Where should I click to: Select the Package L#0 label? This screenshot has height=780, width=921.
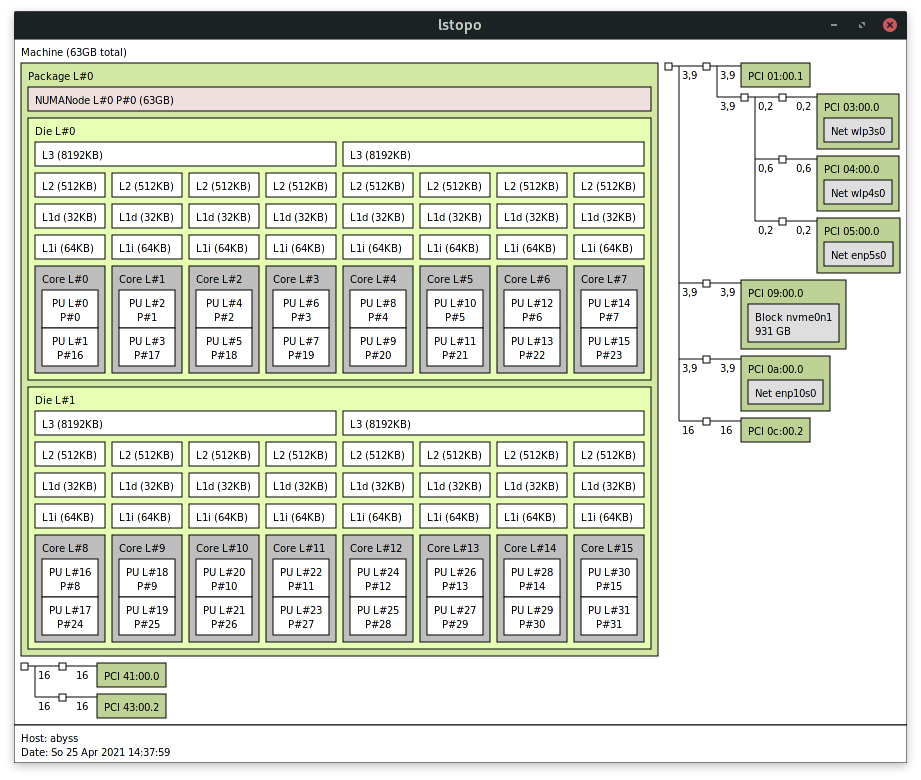(61, 77)
